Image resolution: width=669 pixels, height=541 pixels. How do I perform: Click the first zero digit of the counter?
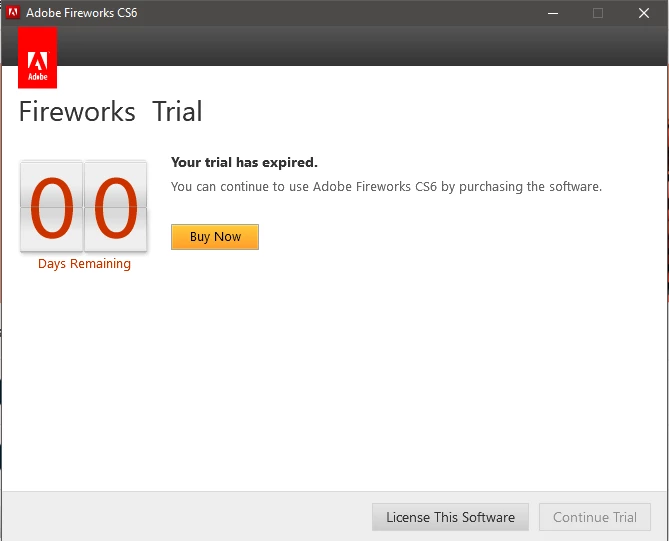(x=52, y=206)
